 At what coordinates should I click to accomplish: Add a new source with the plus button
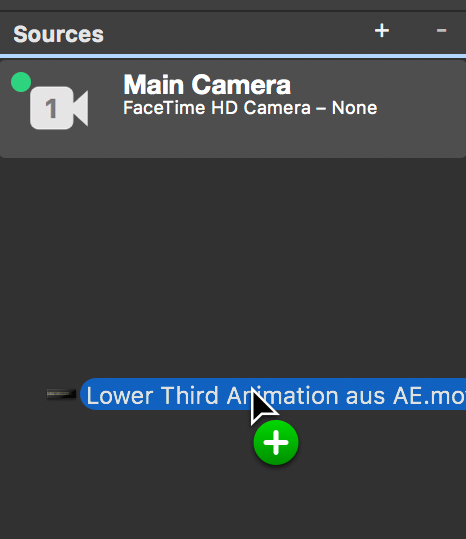(382, 31)
